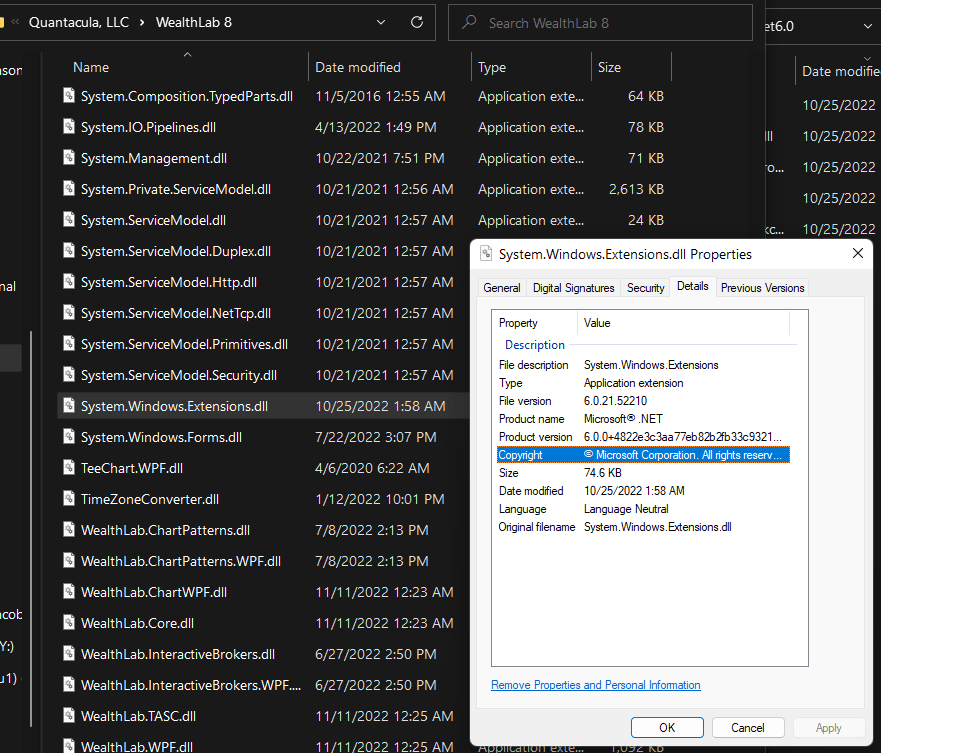Refresh the WealthLab 8 folder view
The image size is (960, 753).
pyautogui.click(x=417, y=22)
